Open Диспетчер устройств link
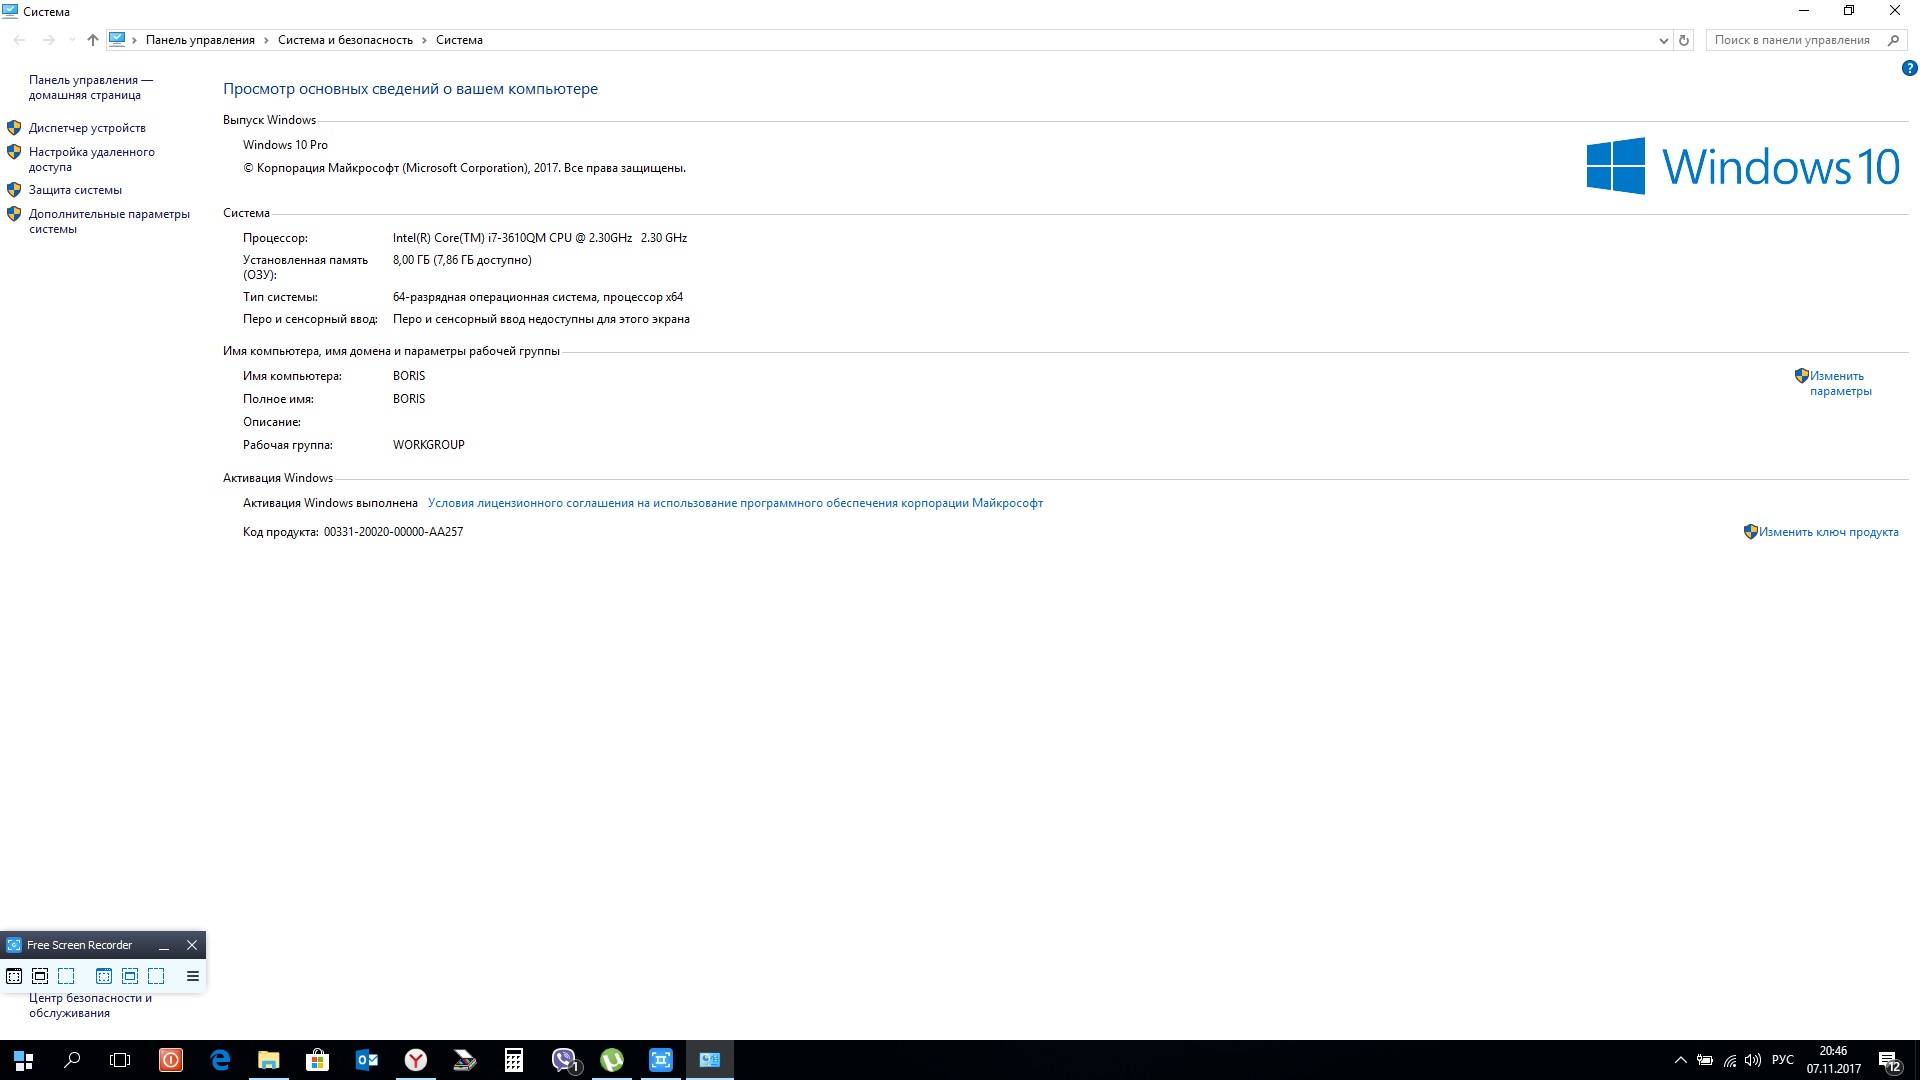Image resolution: width=1920 pixels, height=1080 pixels. coord(87,128)
